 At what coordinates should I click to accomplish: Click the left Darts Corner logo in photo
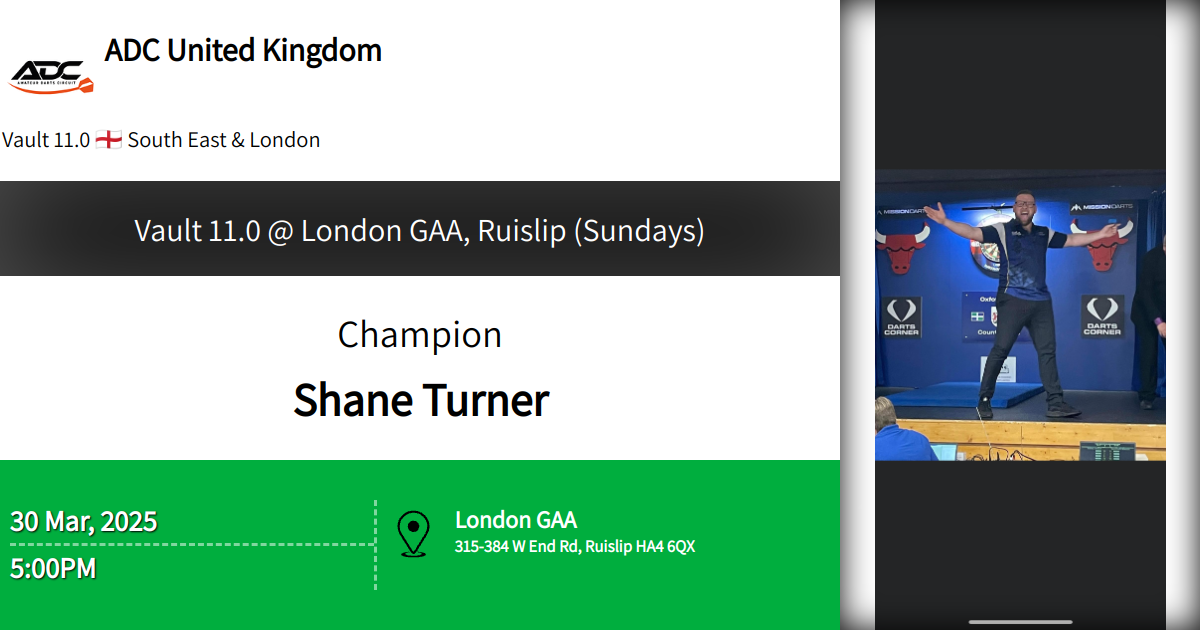click(902, 316)
